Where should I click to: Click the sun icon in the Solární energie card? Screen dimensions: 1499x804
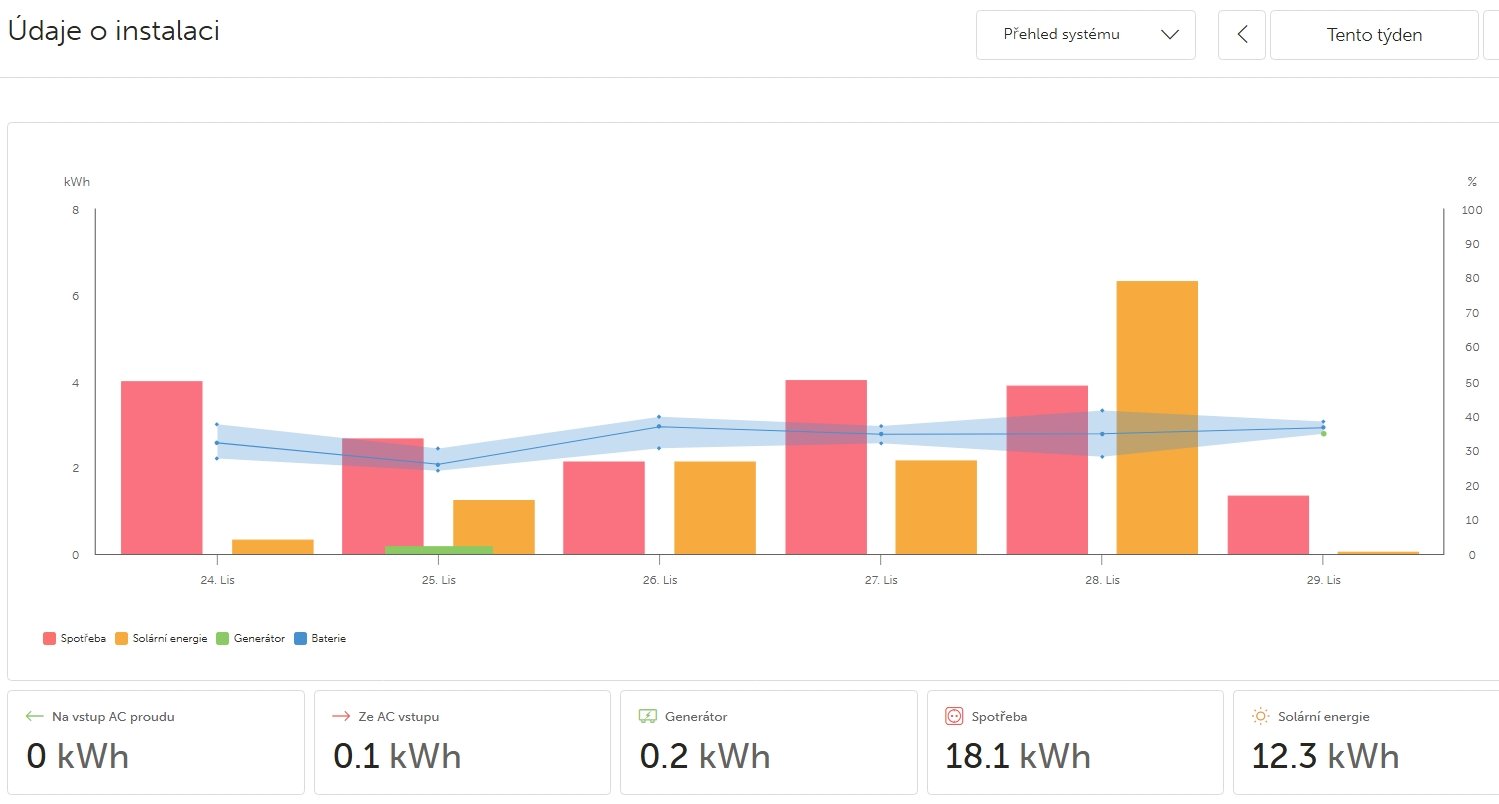tap(1260, 716)
